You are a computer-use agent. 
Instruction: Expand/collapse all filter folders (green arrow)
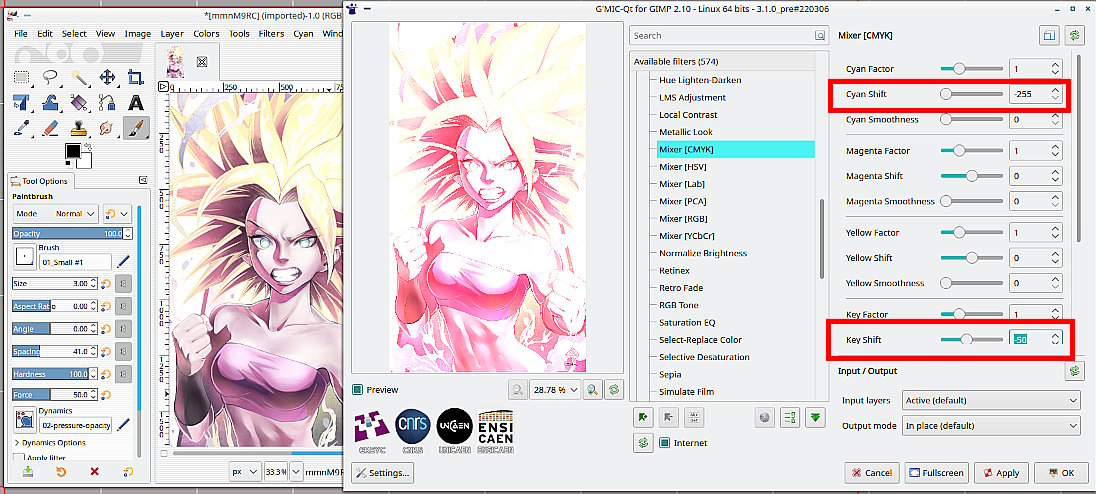[x=815, y=418]
